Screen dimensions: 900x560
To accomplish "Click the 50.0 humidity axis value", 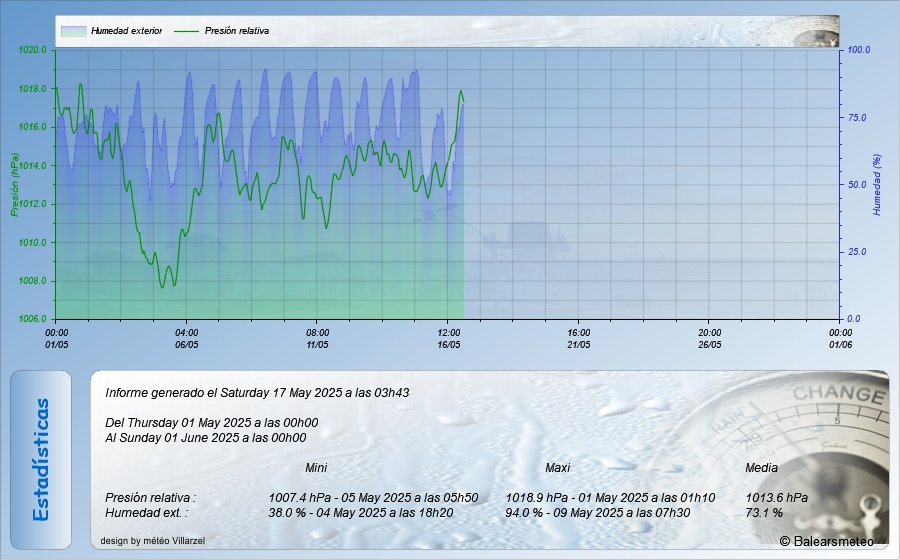I will tap(857, 184).
